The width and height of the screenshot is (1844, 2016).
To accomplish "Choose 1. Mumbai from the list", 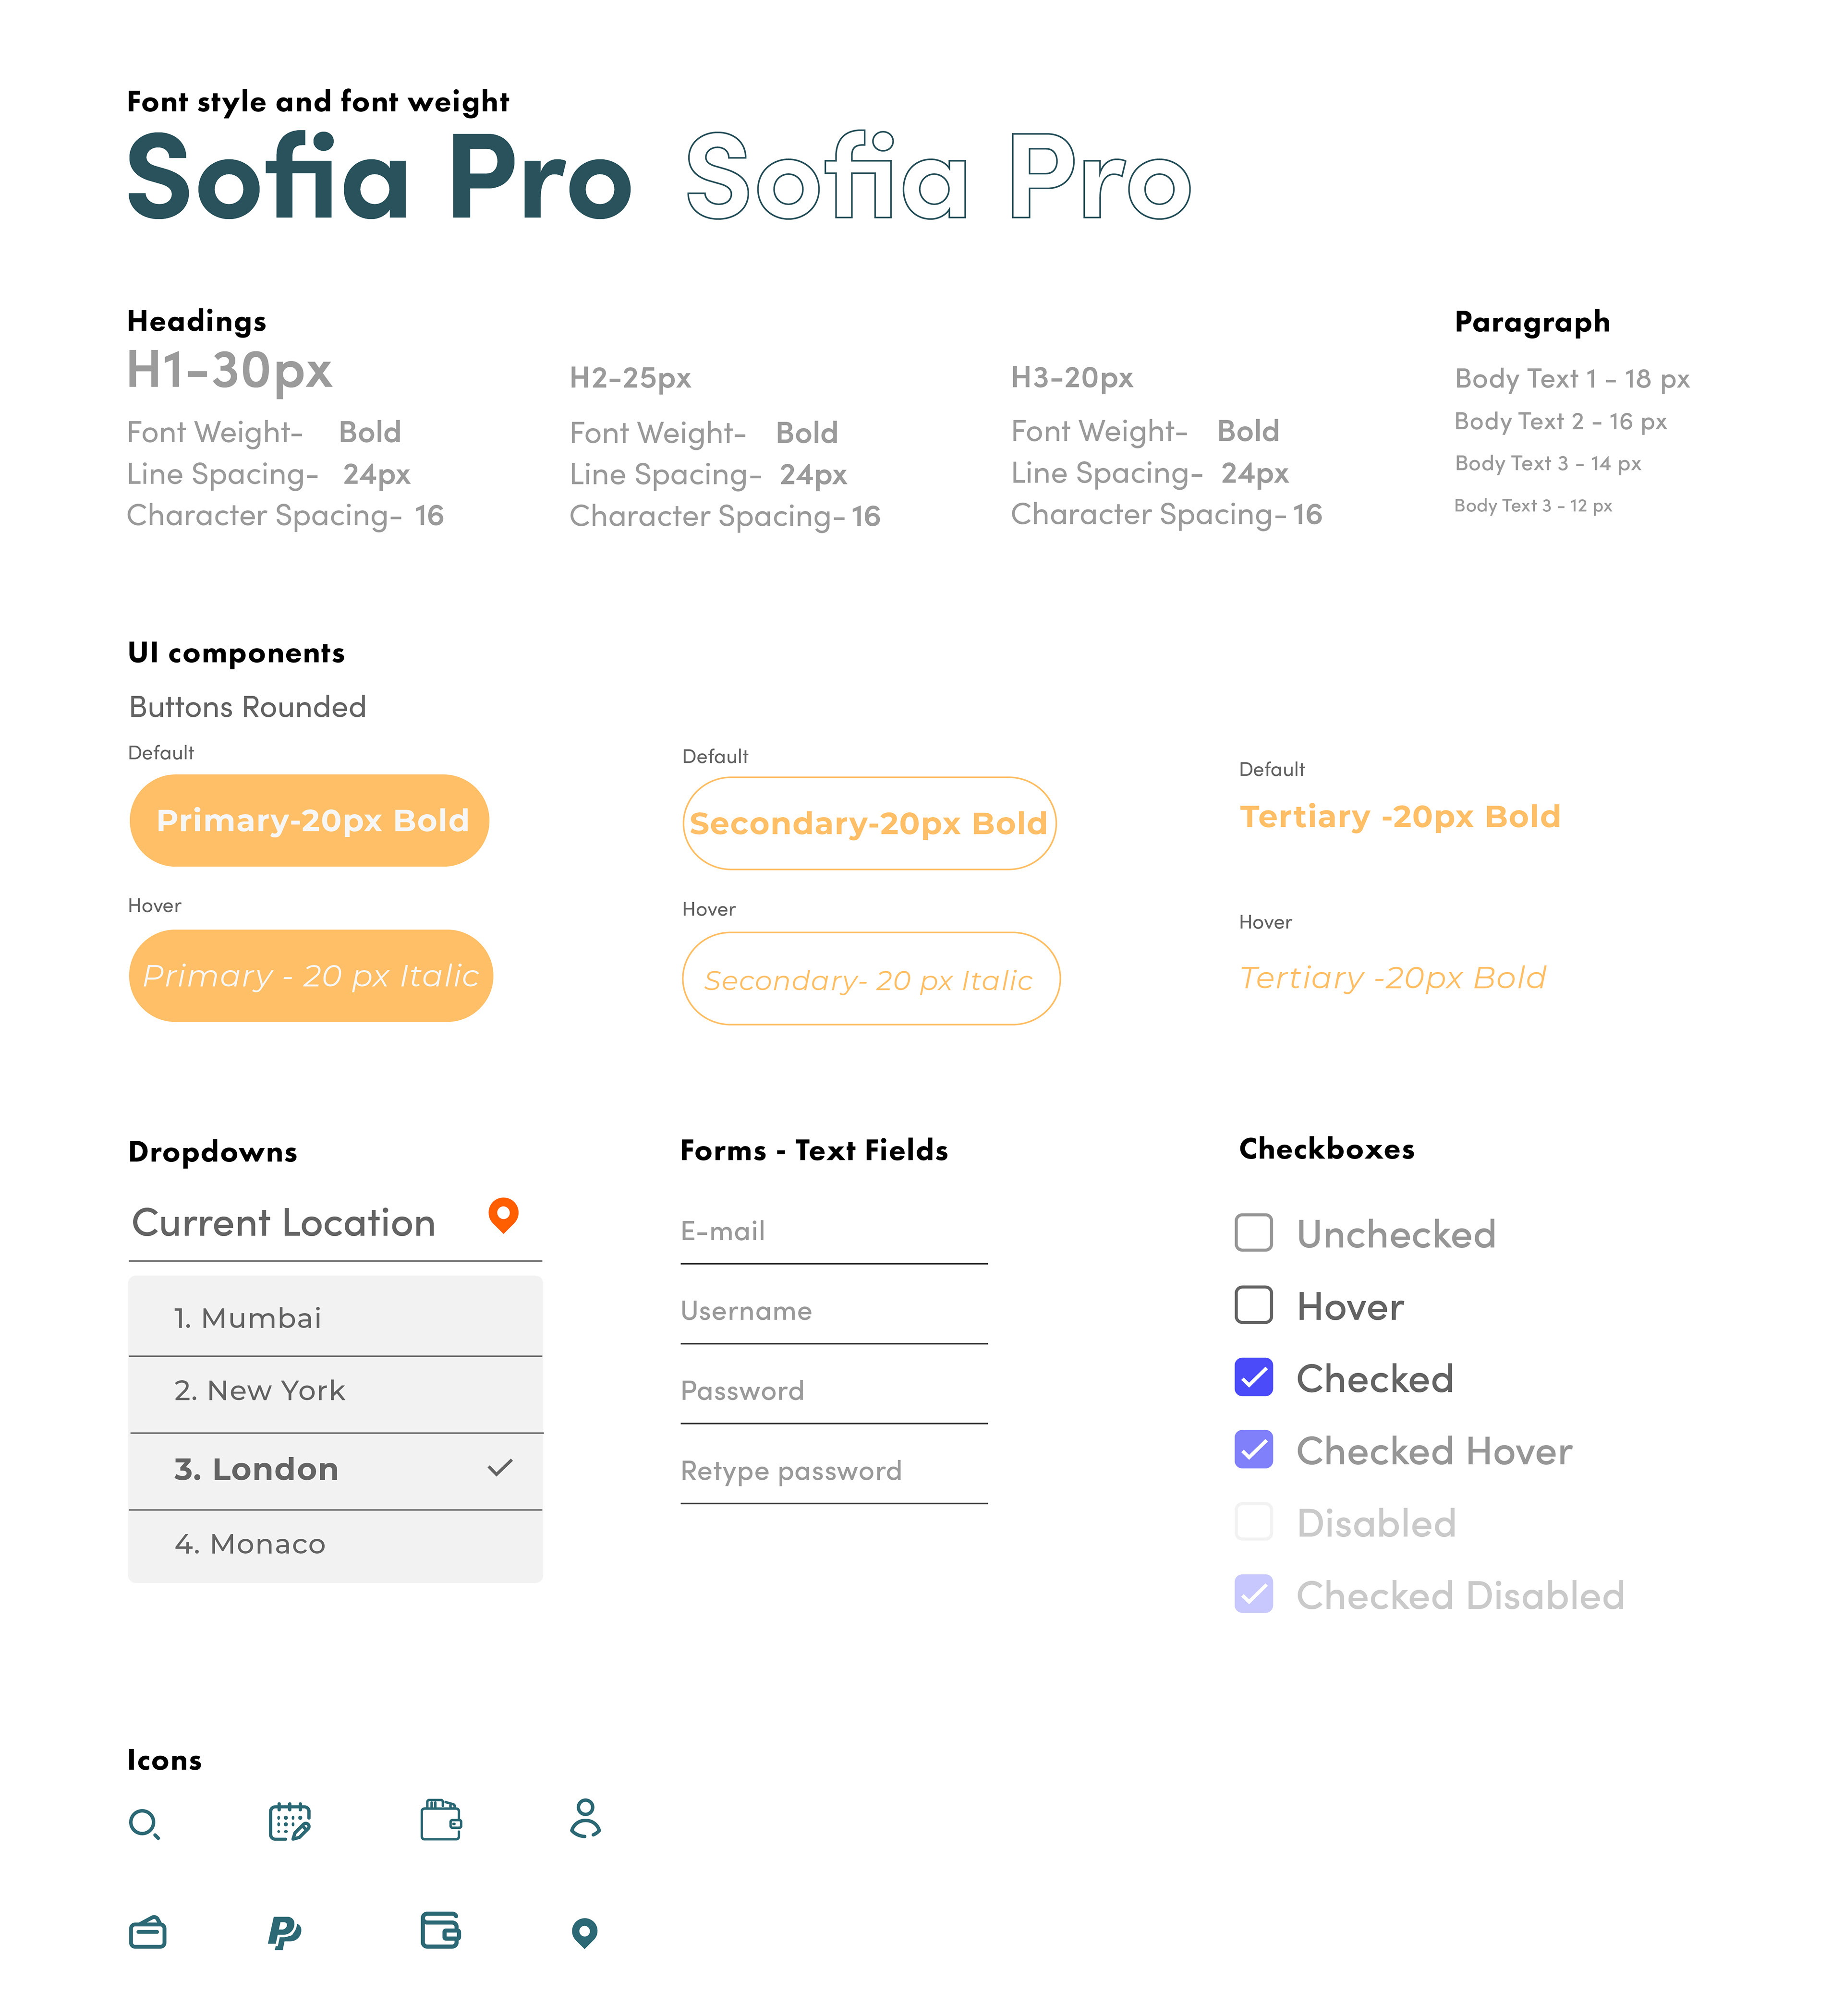I will click(335, 1317).
